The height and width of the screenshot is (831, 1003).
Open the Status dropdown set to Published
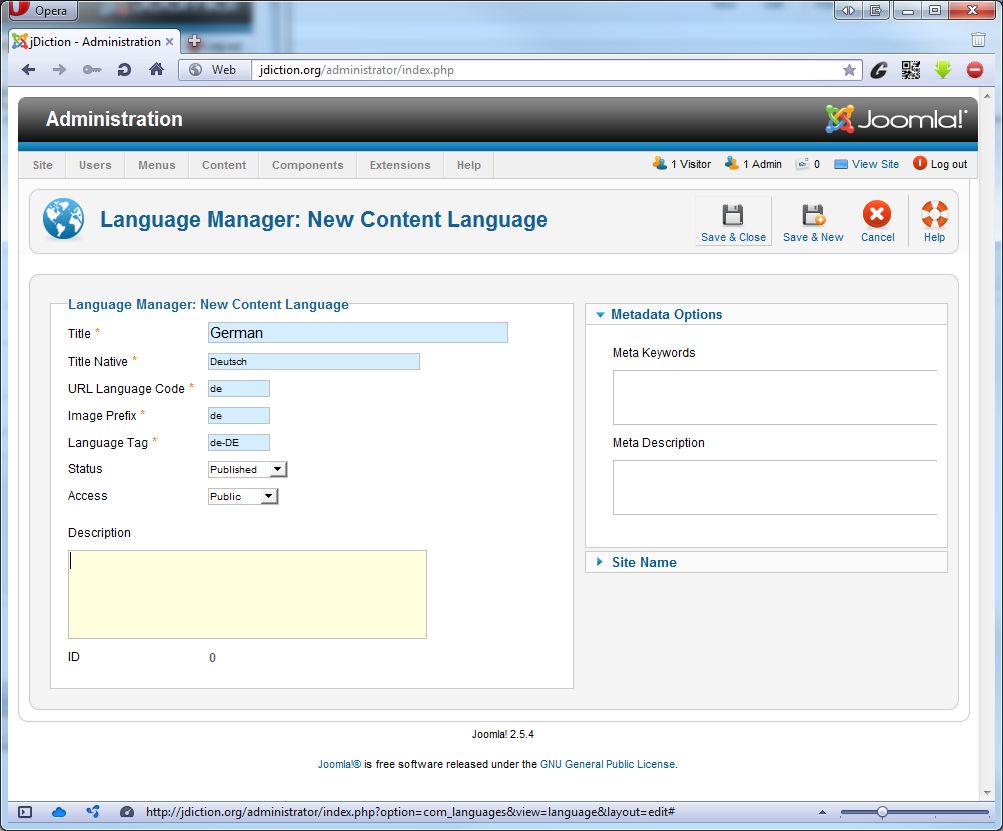247,469
